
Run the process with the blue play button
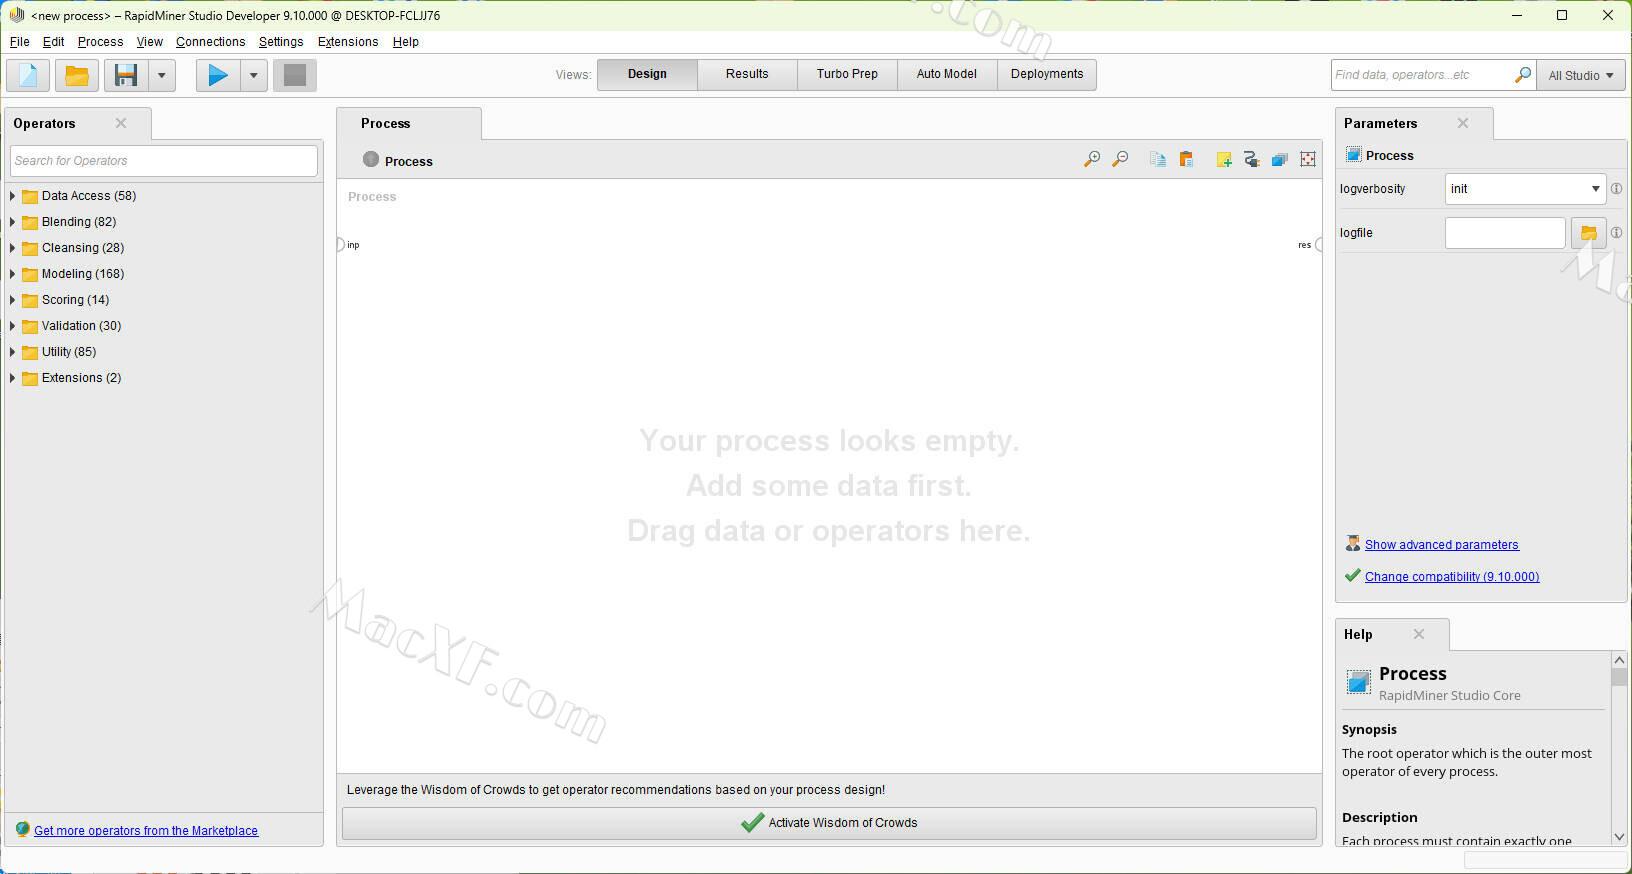coord(218,75)
